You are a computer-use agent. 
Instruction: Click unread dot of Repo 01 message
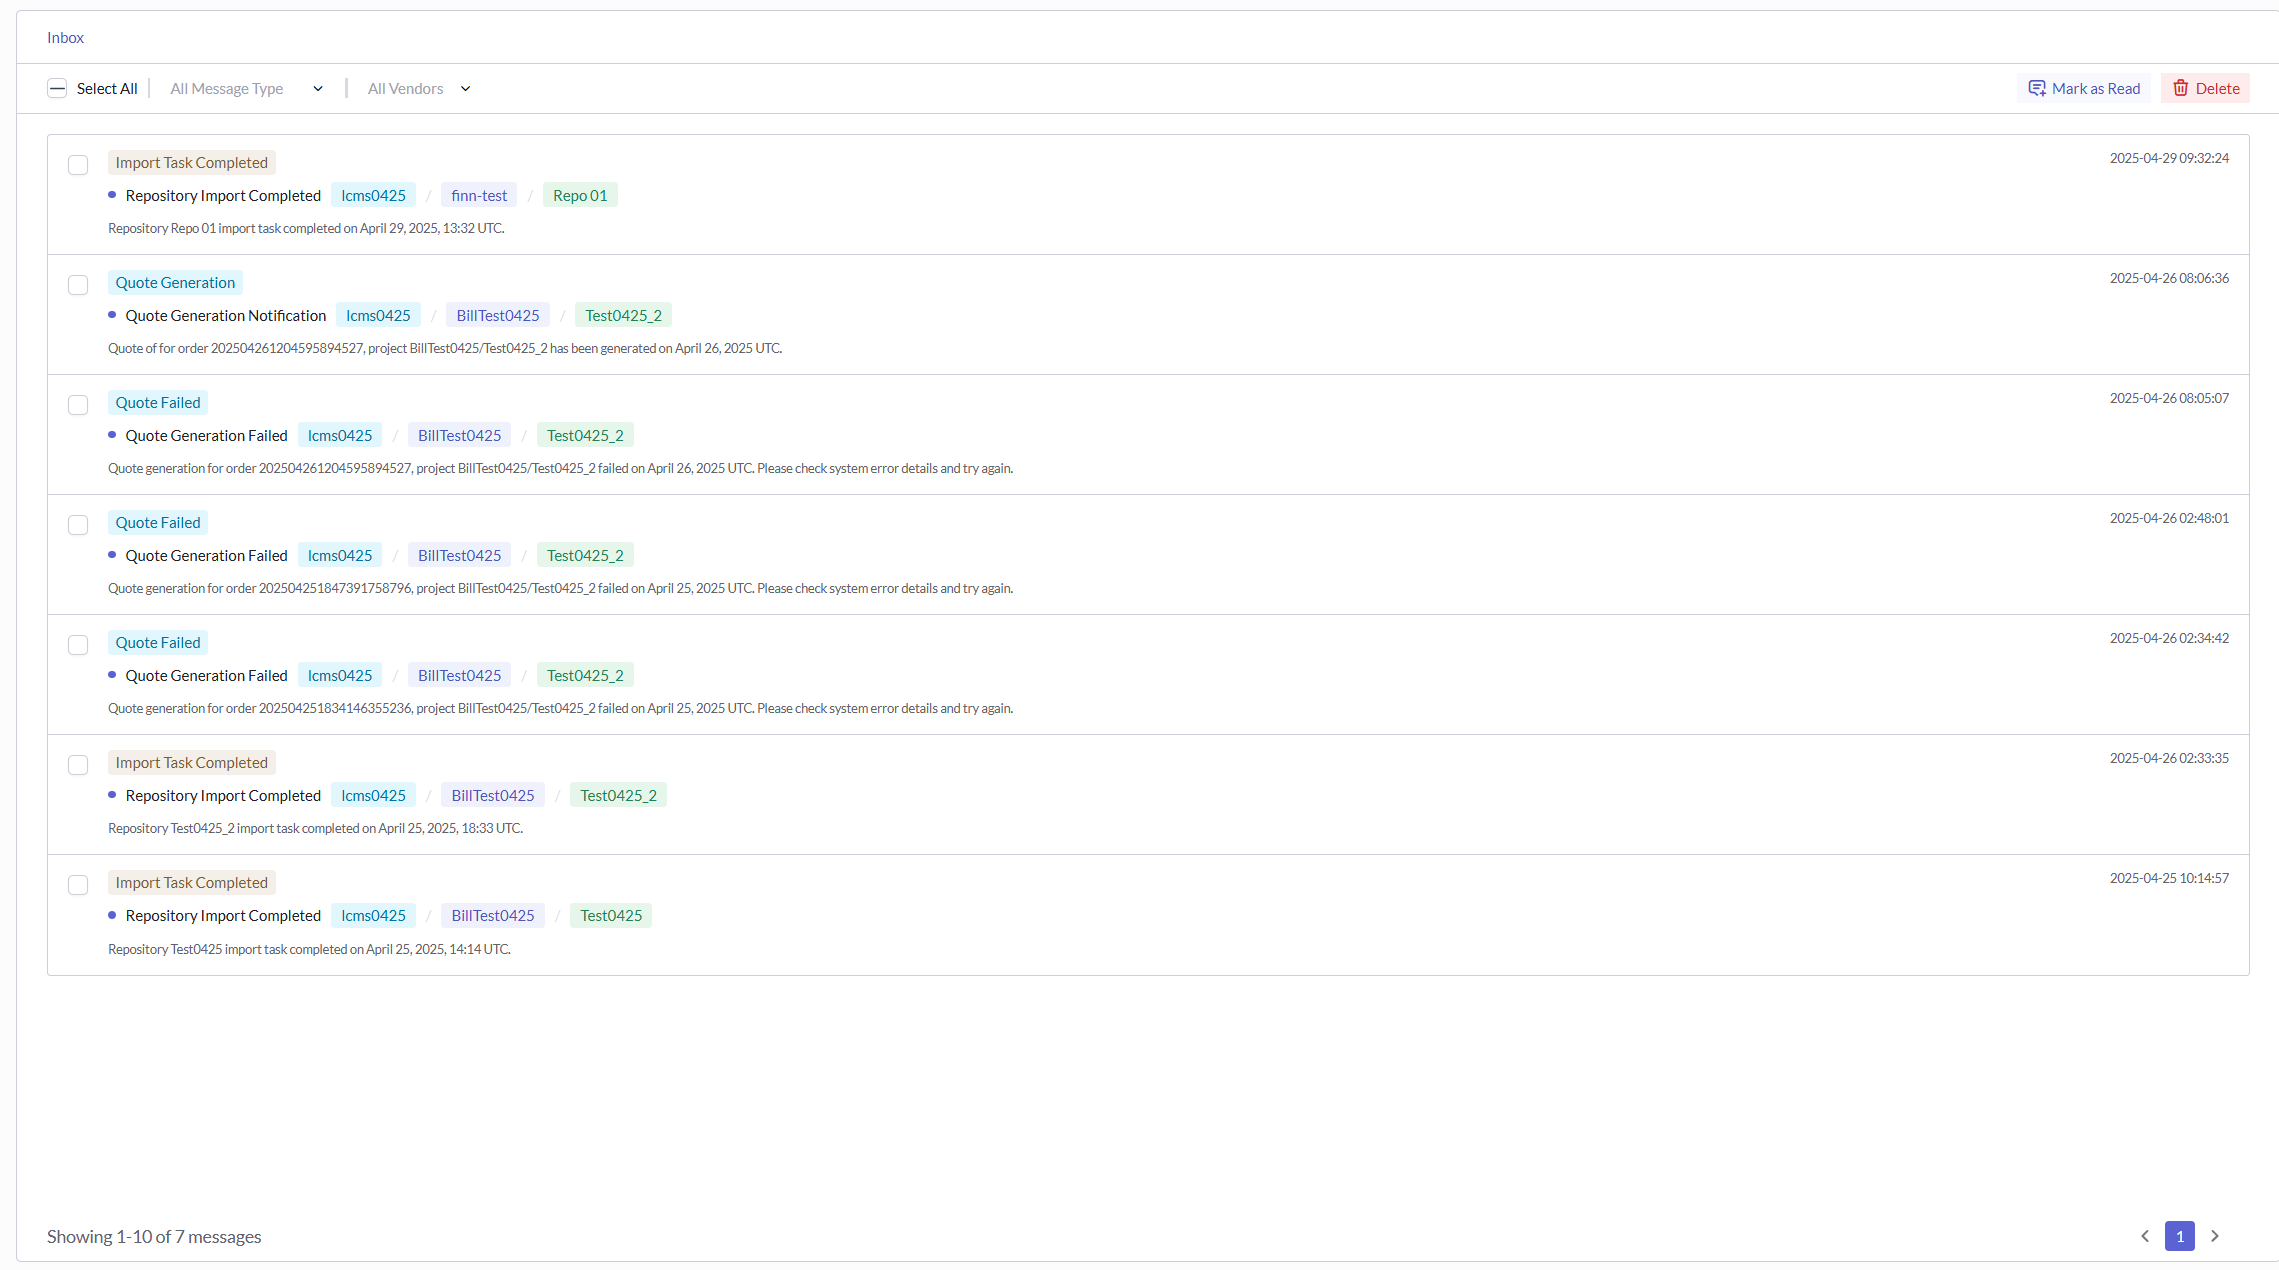112,195
